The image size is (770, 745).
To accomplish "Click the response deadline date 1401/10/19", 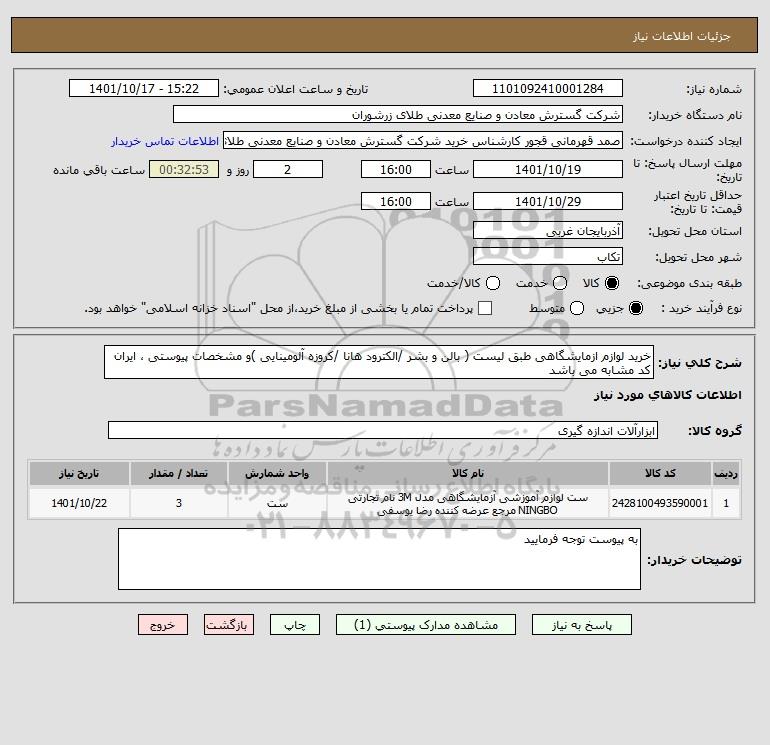I will pyautogui.click(x=548, y=169).
